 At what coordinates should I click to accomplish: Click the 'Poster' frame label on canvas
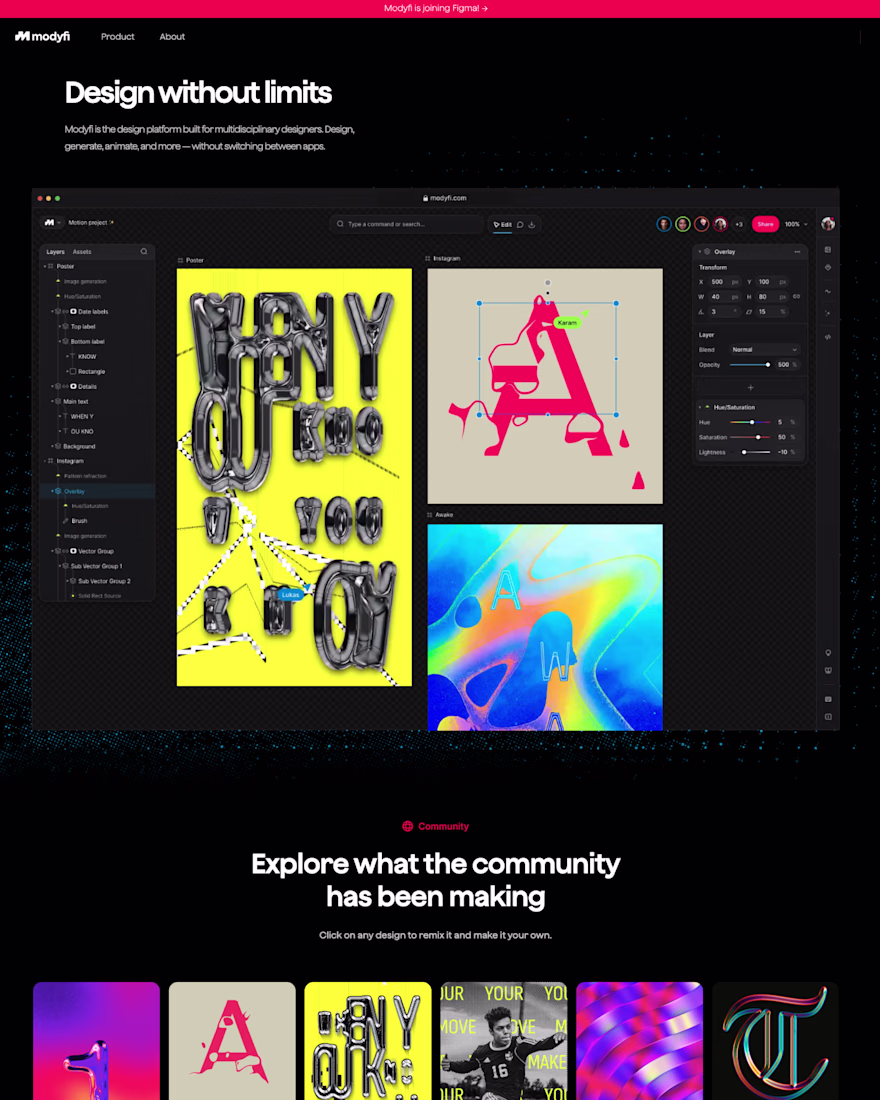pyautogui.click(x=194, y=260)
